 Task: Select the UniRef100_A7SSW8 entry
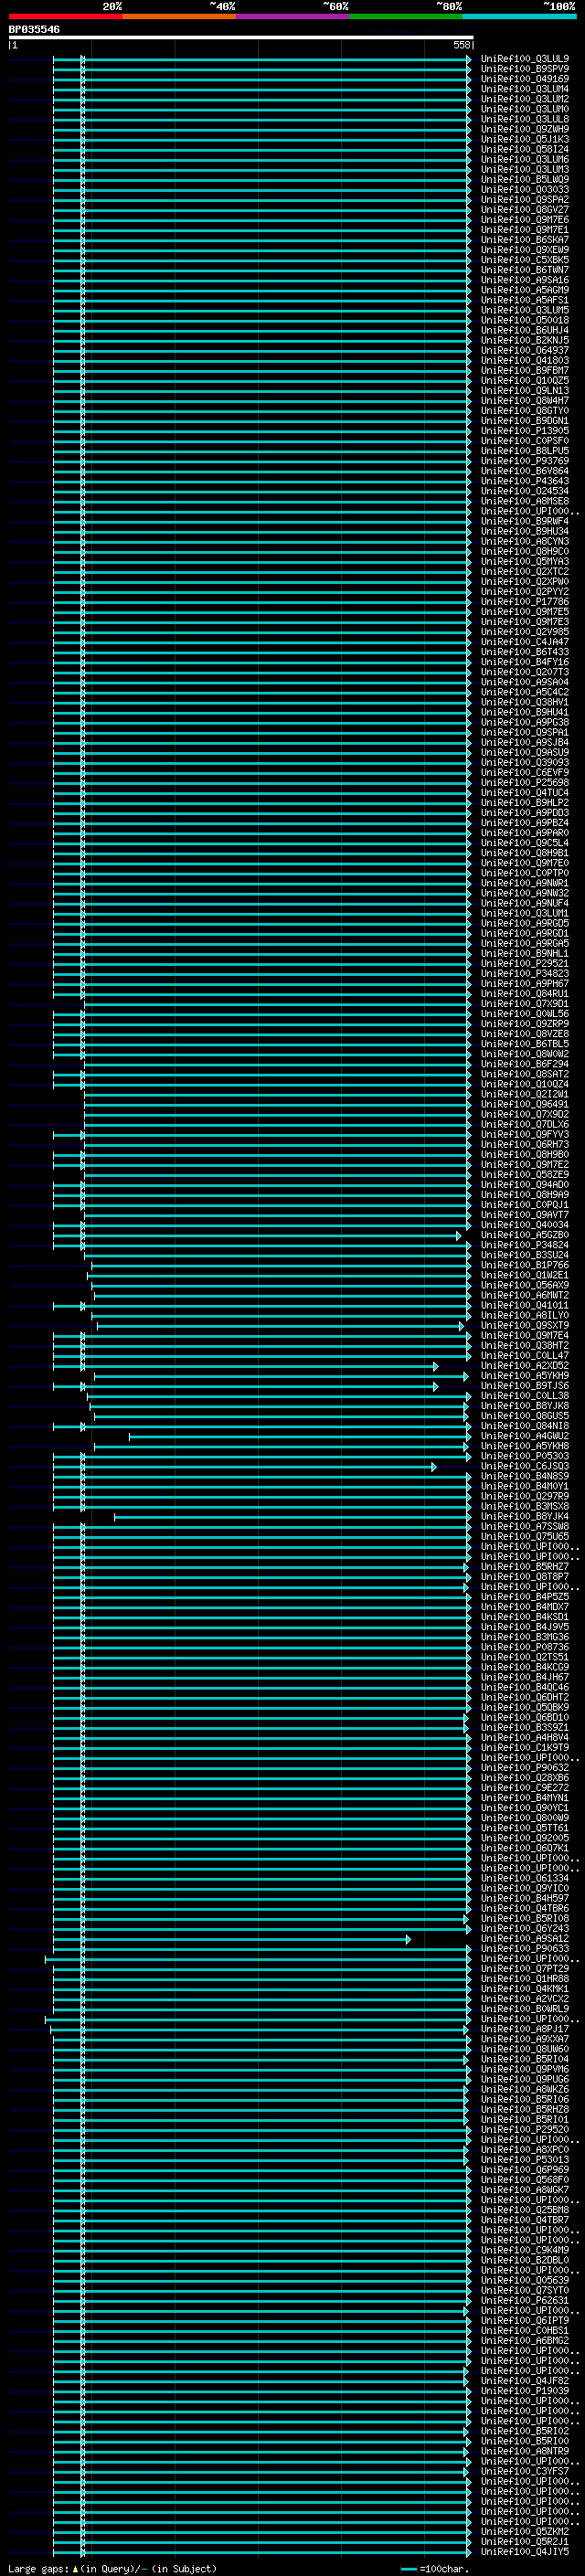tap(525, 1527)
